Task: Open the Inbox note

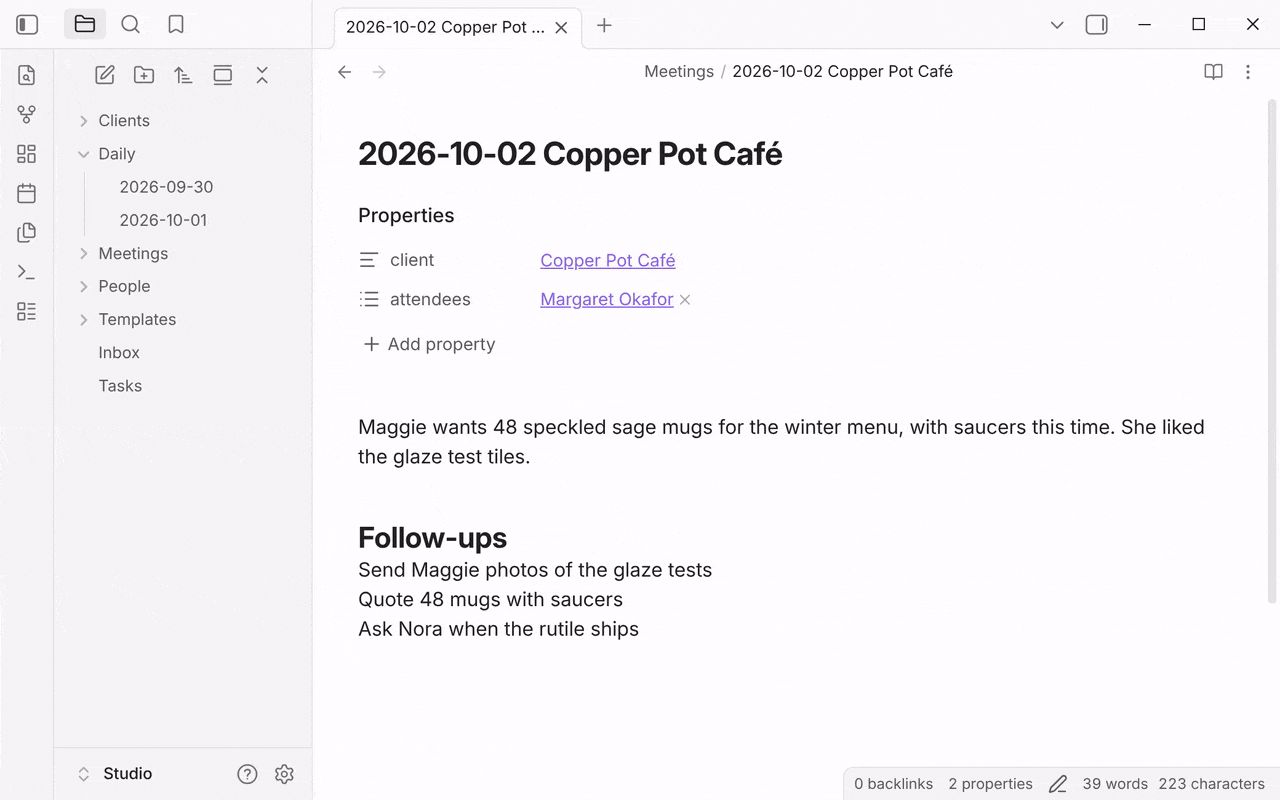Action: tap(119, 353)
